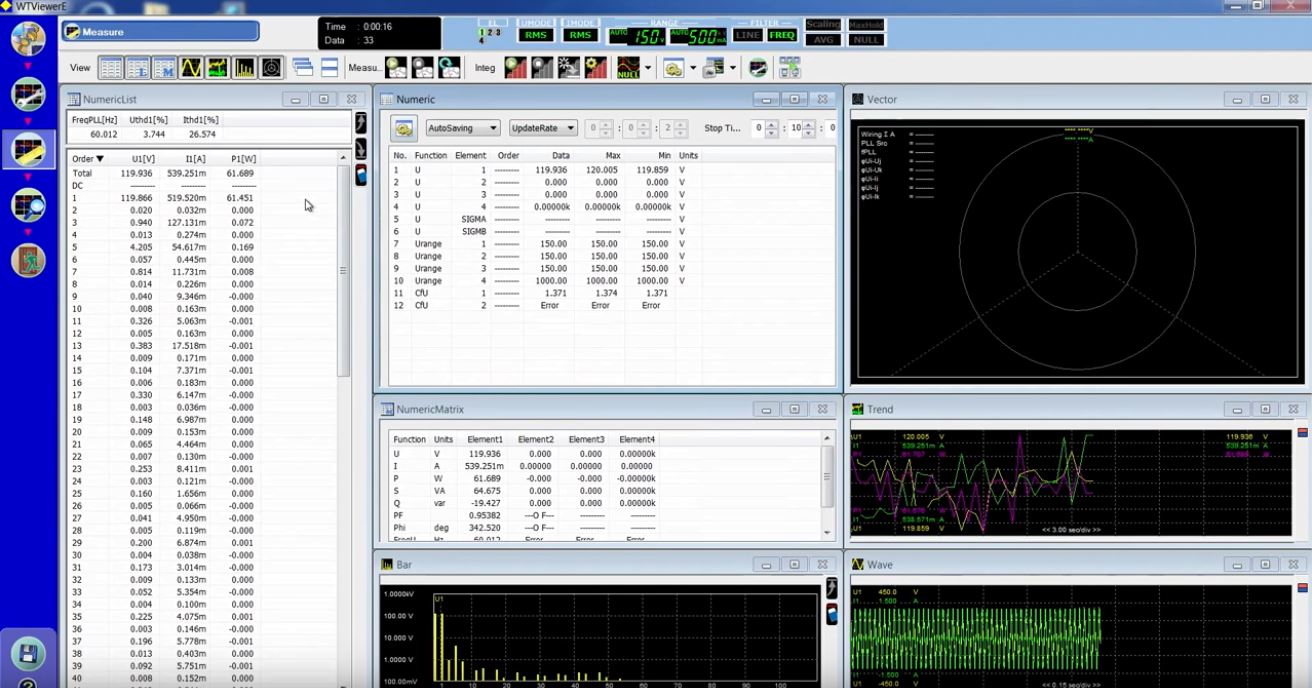Open the wrench setup step in the sidebar

click(x=28, y=94)
